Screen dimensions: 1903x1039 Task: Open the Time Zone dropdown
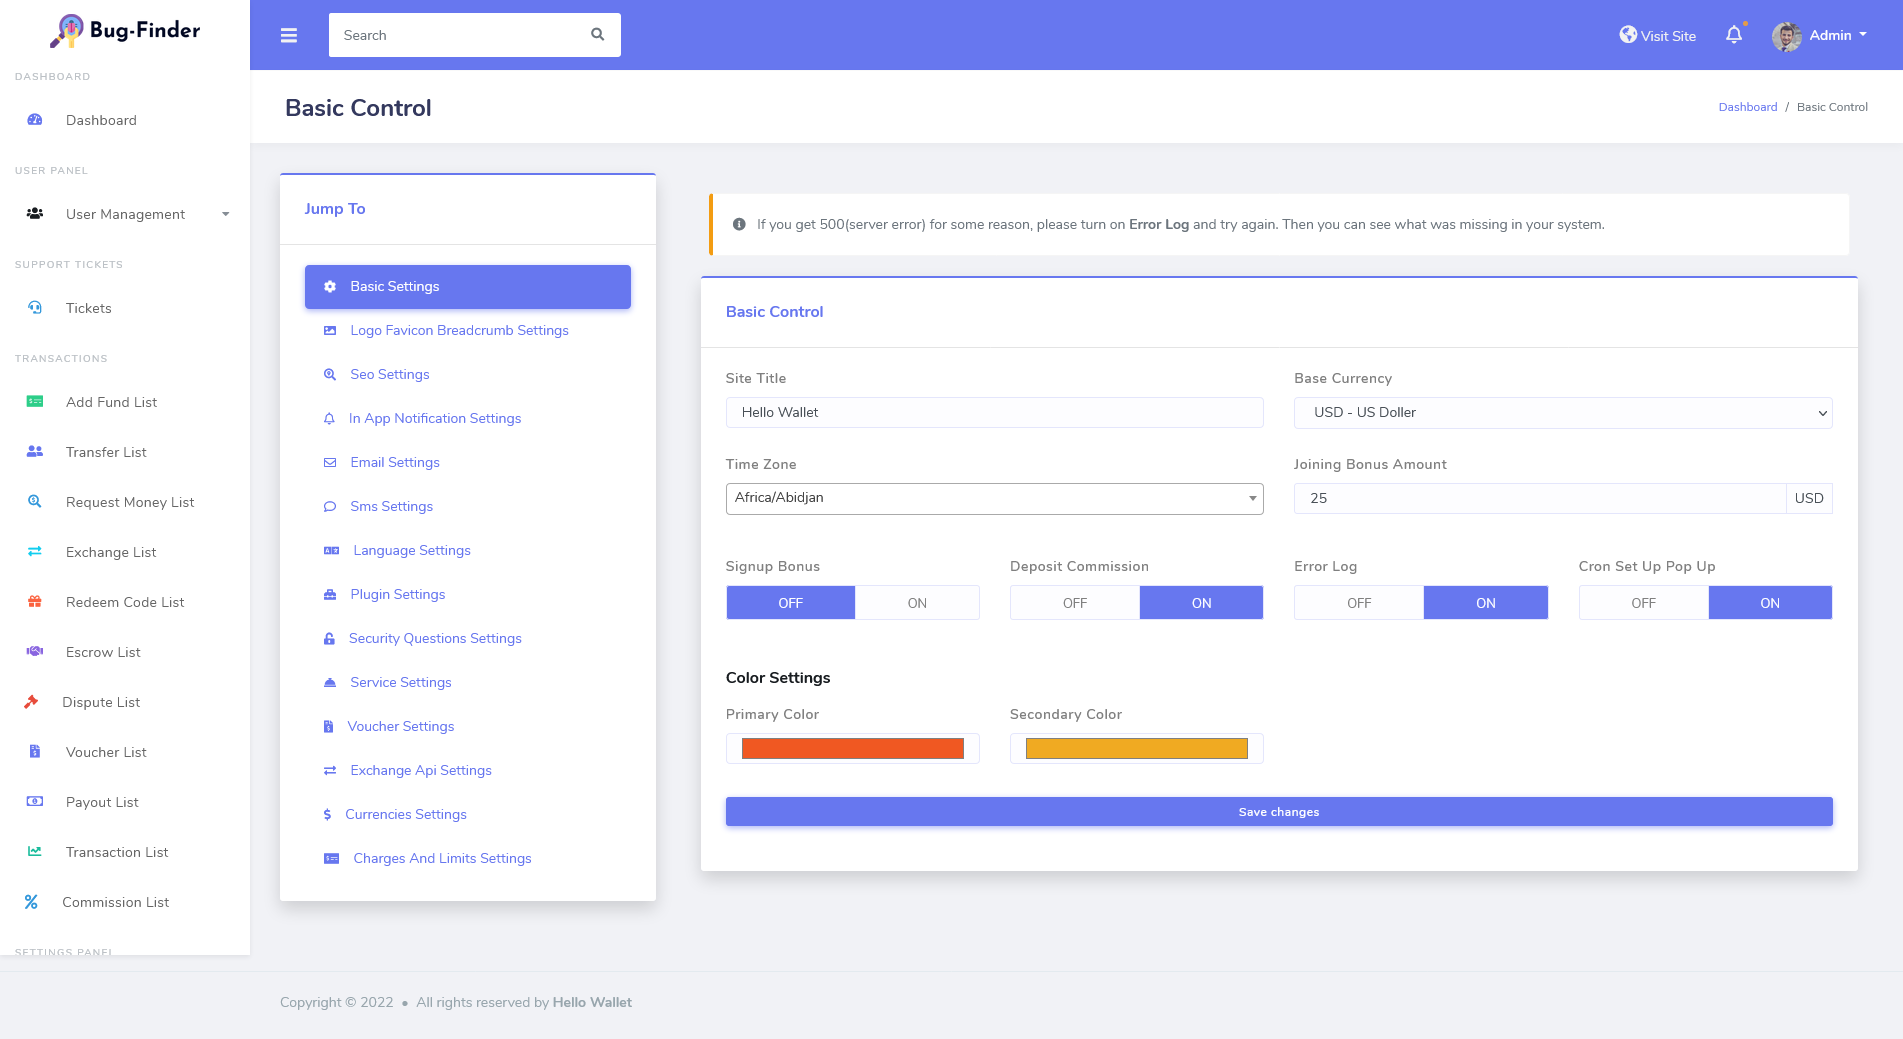[x=994, y=498]
